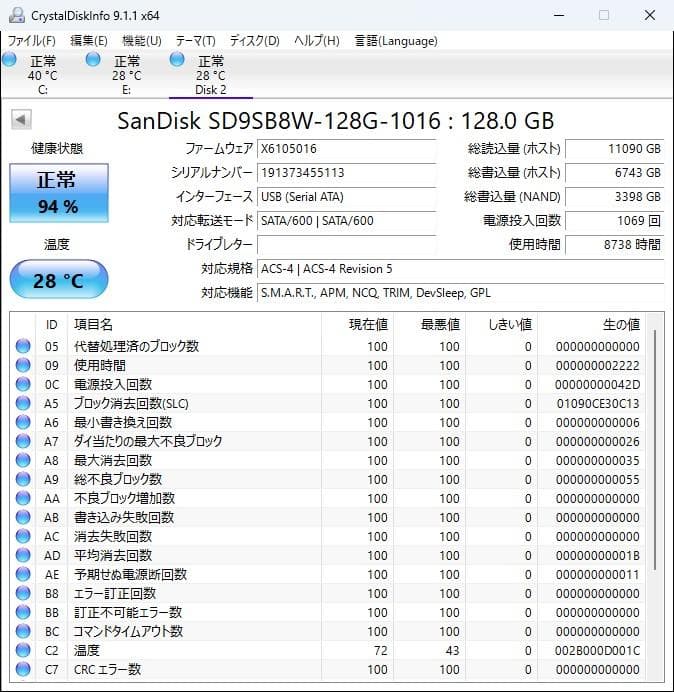The width and height of the screenshot is (674, 692).
Task: Click the 対応規格 field ACS-4 Revision 5
Action: (x=460, y=269)
